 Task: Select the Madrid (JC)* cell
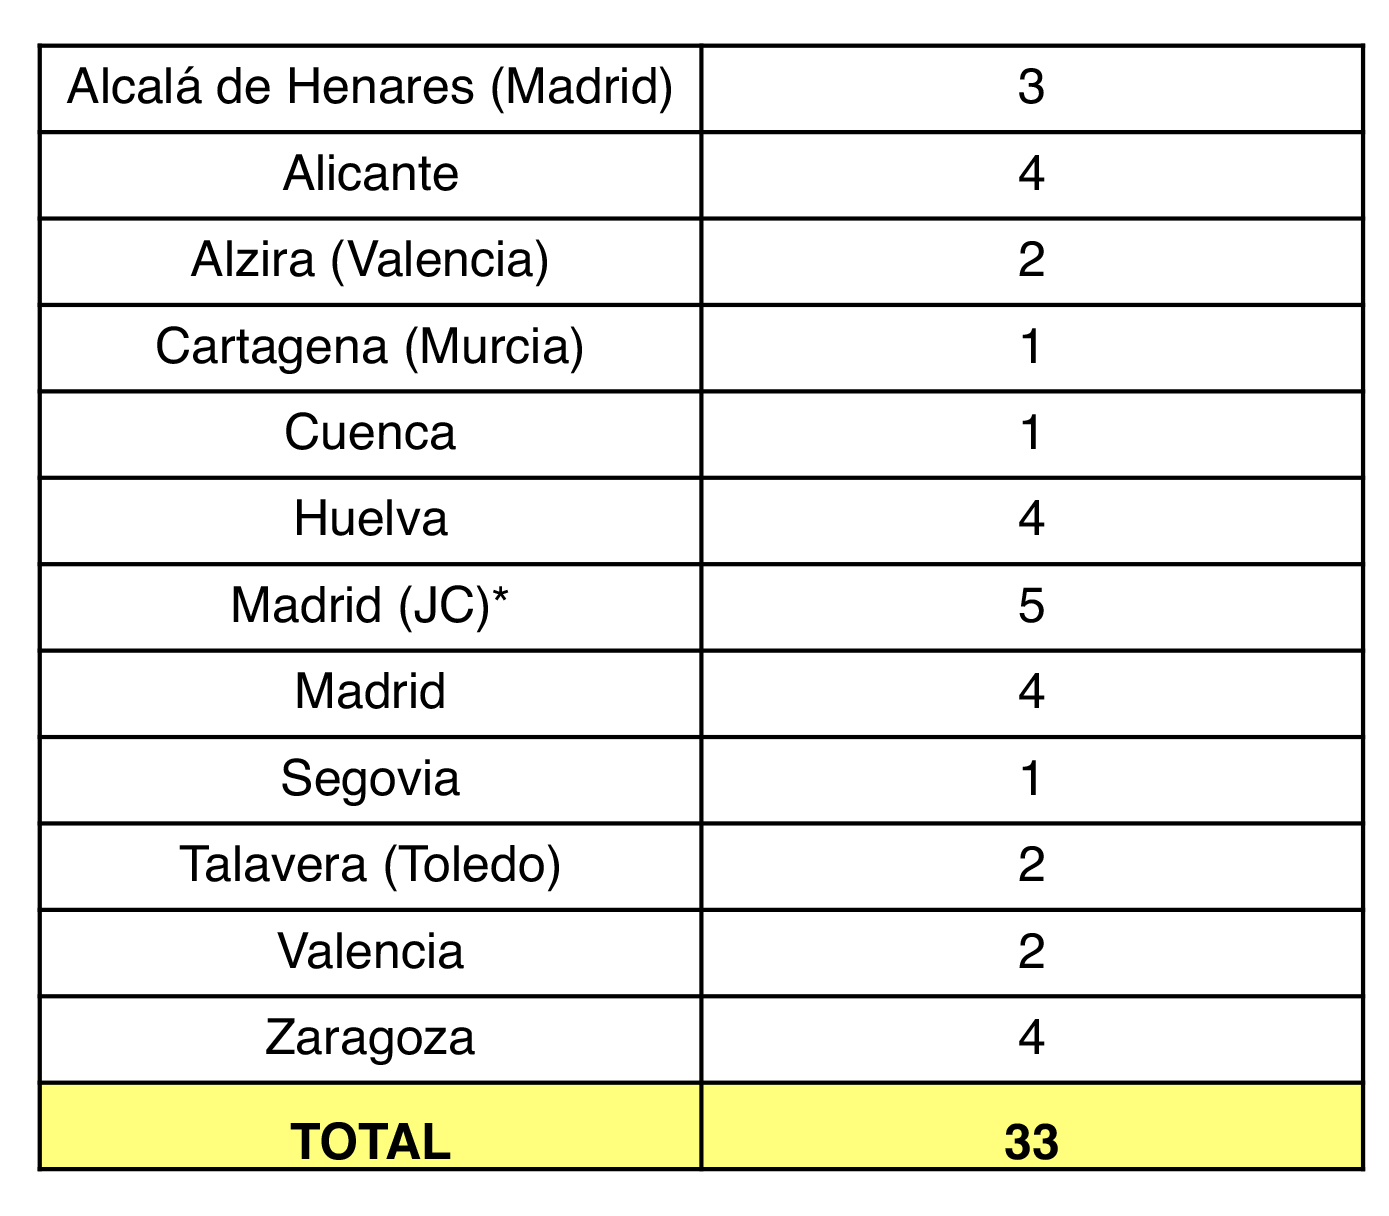tap(370, 607)
